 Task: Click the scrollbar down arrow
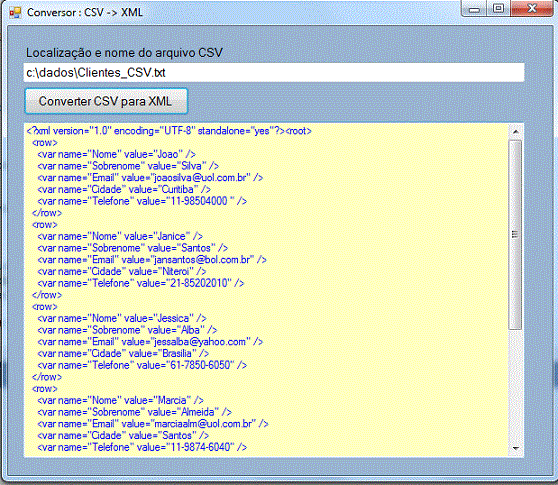[x=516, y=448]
